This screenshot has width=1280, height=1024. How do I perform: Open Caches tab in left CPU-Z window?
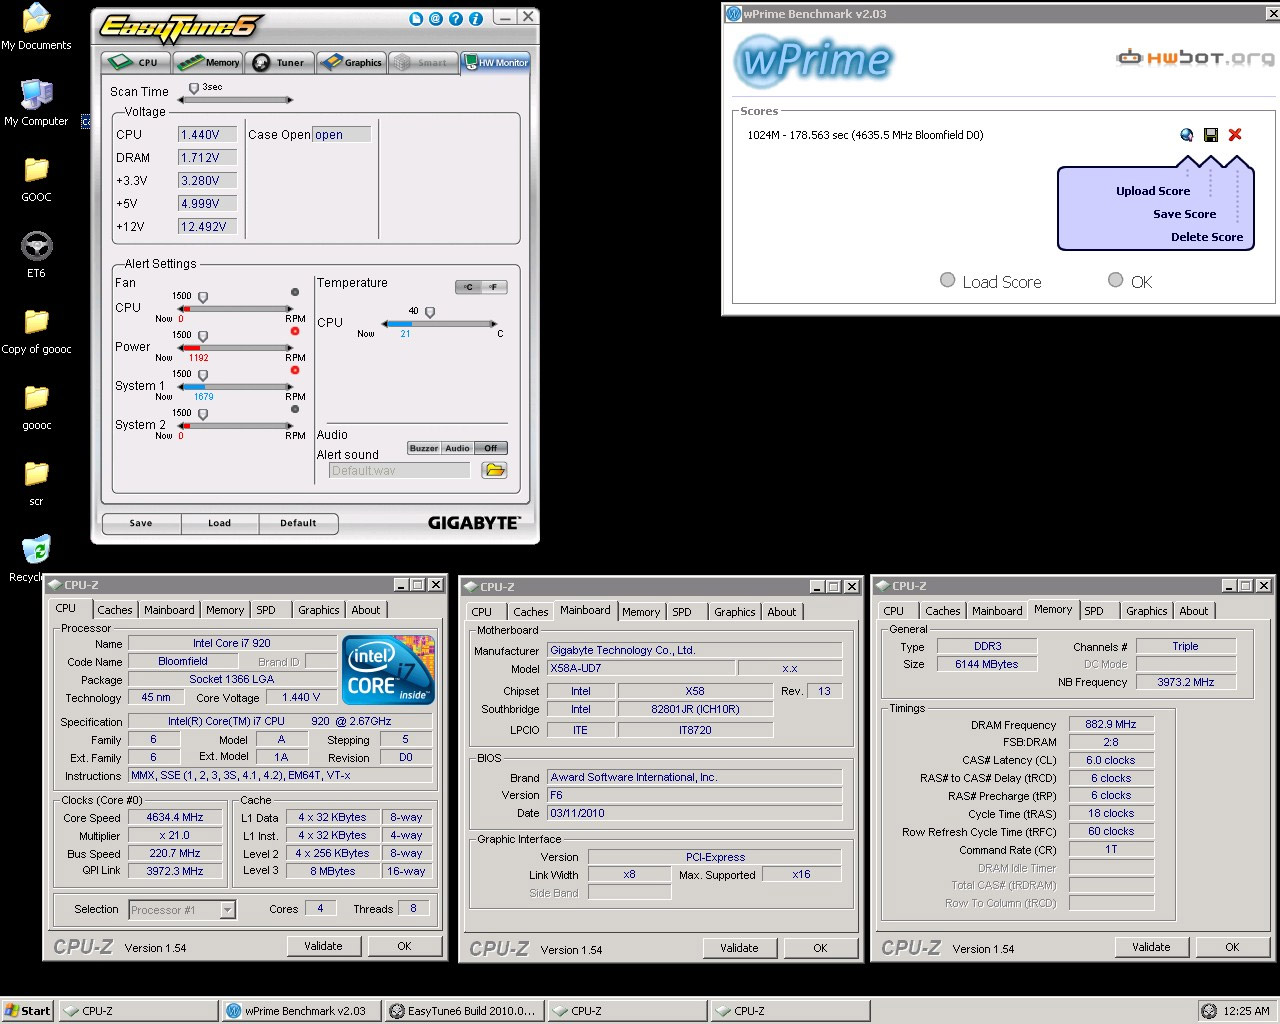(x=115, y=610)
